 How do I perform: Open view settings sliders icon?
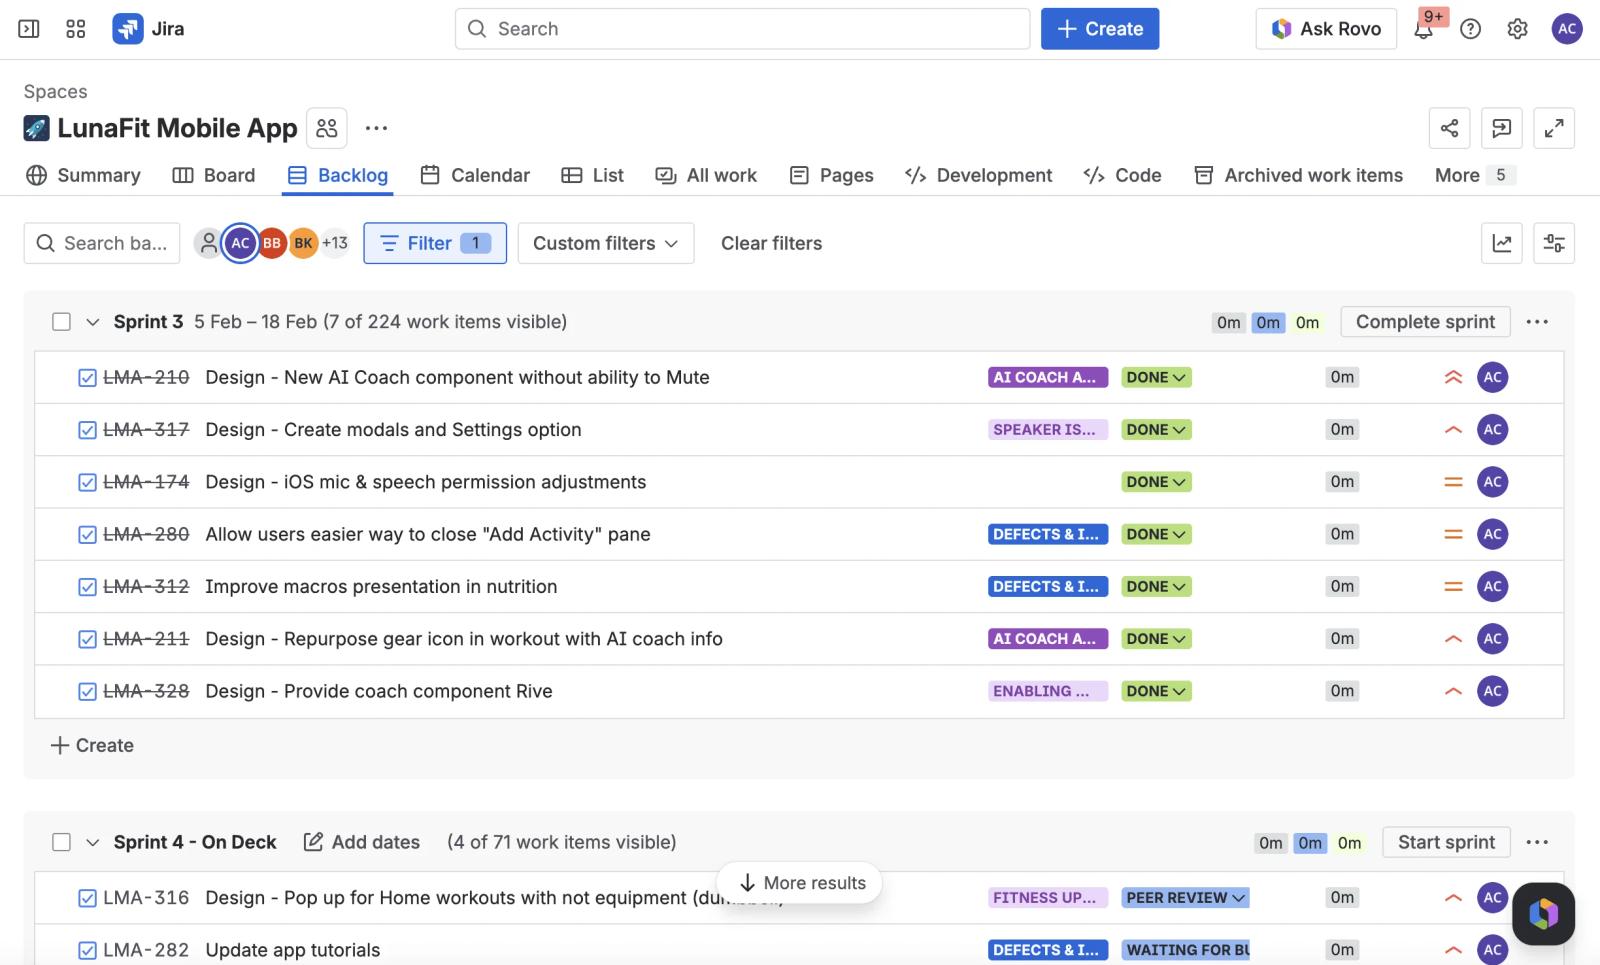pos(1554,243)
